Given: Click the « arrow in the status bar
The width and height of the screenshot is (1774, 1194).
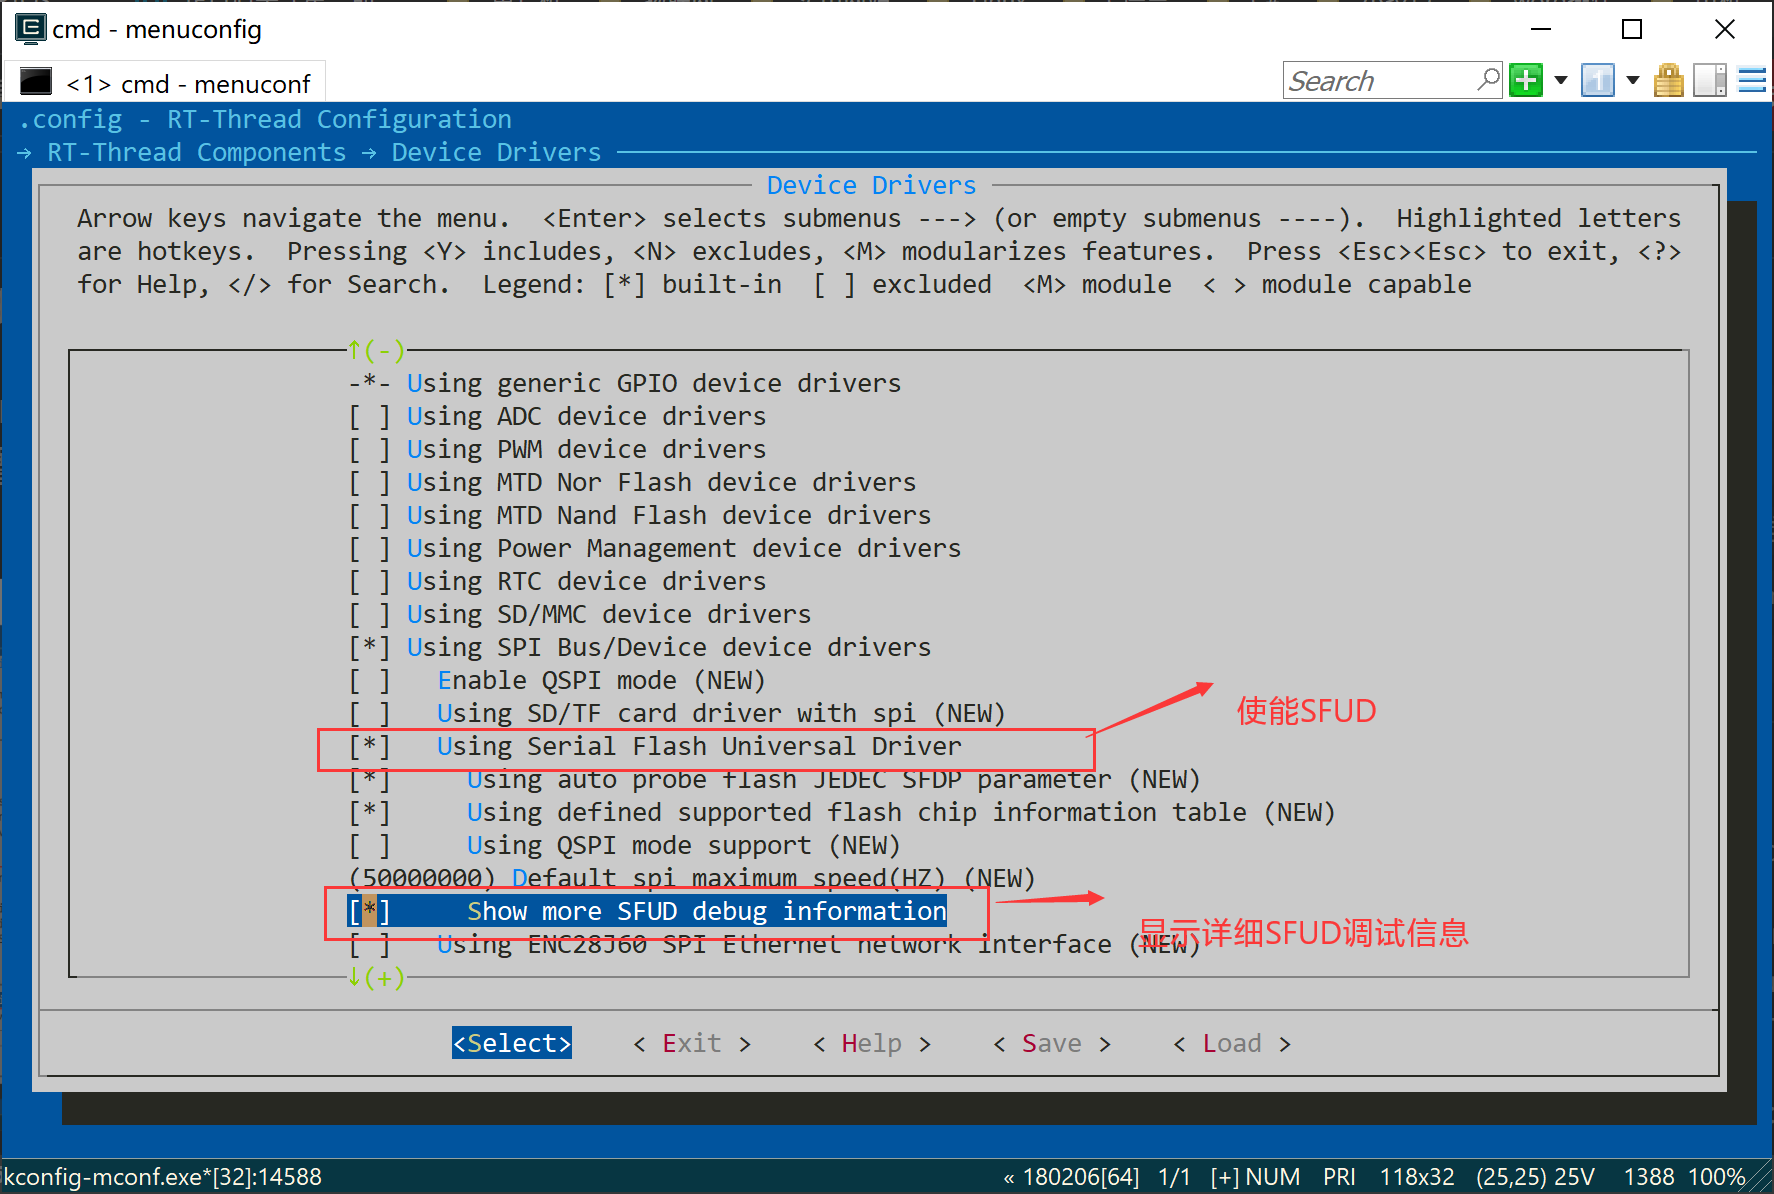Looking at the screenshot, I should [x=1009, y=1176].
